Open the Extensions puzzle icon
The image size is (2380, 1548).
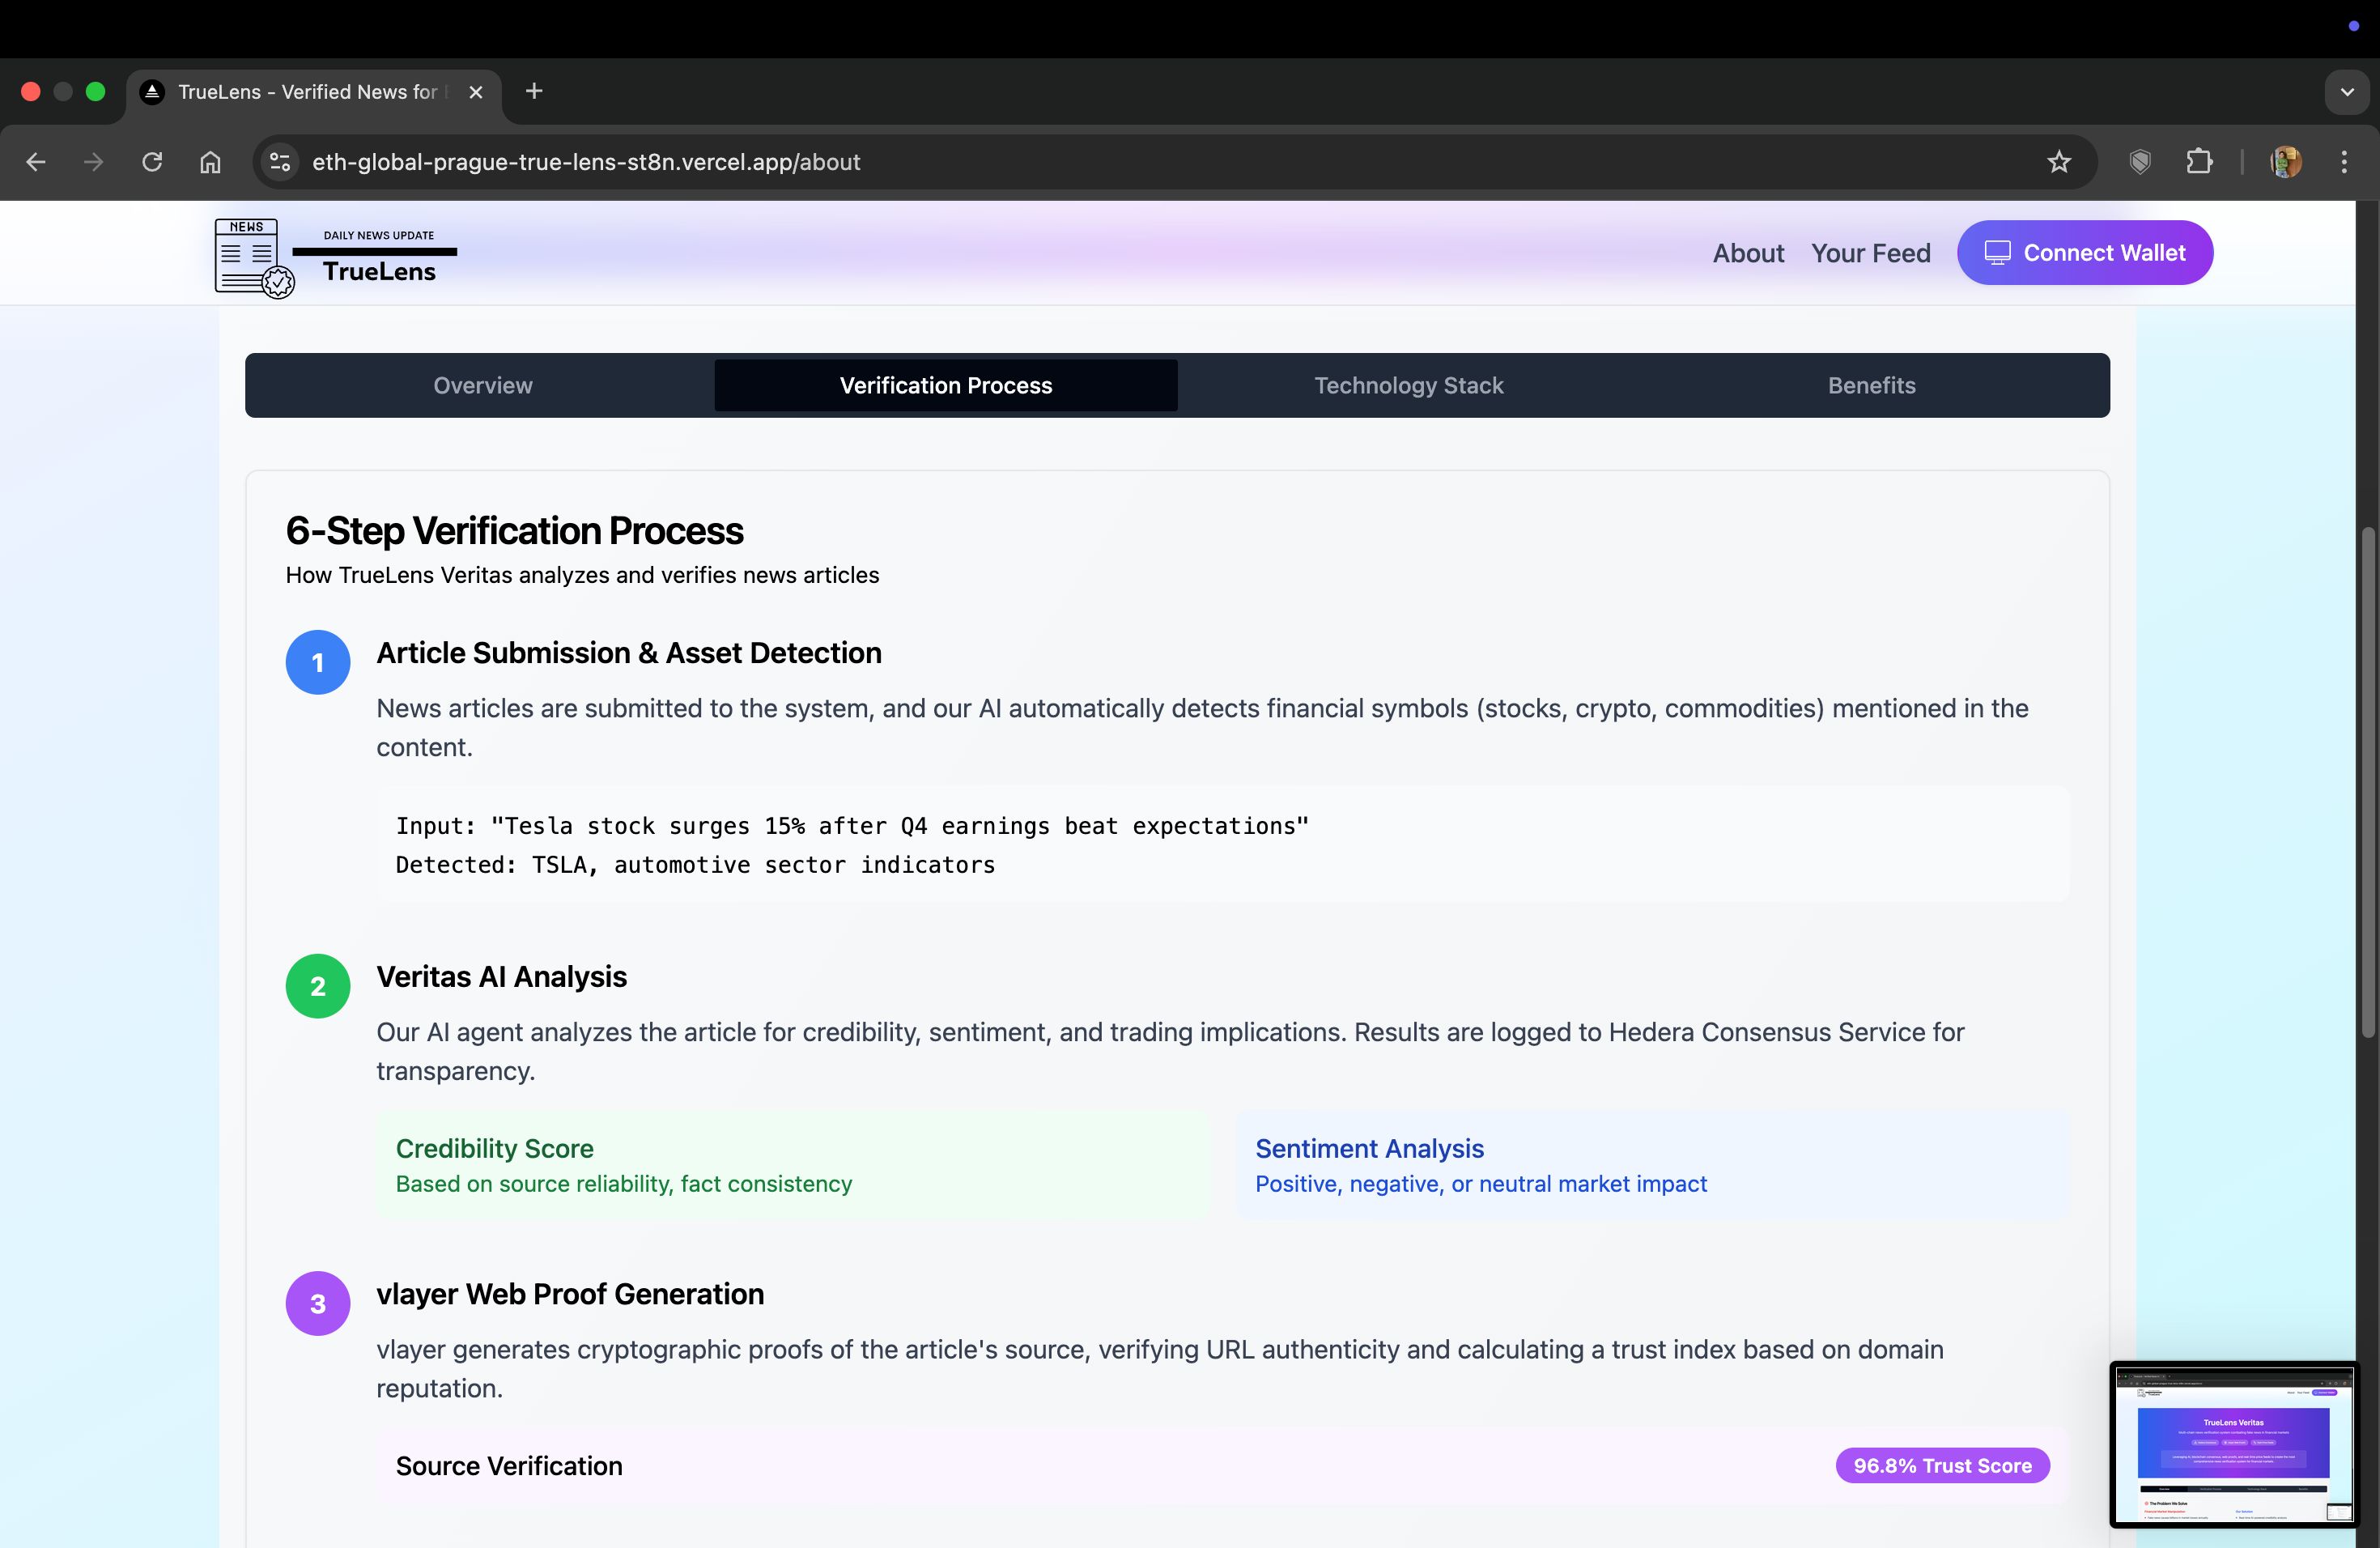tap(2199, 162)
